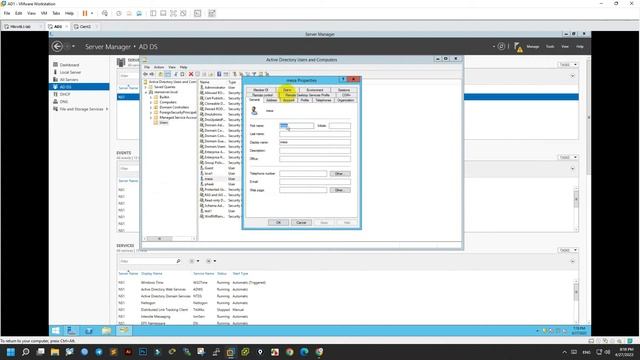The image size is (640, 360).
Task: Open the Events TASKS dropdown
Action: pos(568,158)
